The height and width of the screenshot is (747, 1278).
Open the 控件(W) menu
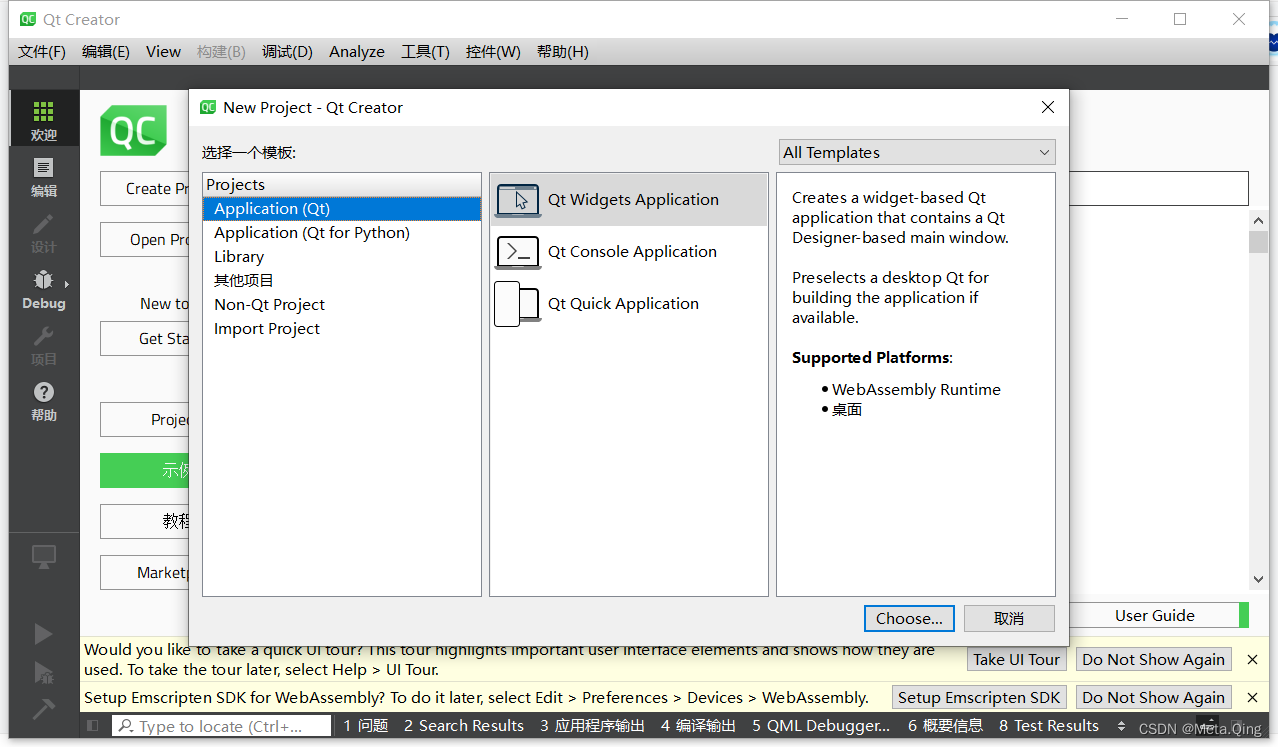[x=493, y=52]
